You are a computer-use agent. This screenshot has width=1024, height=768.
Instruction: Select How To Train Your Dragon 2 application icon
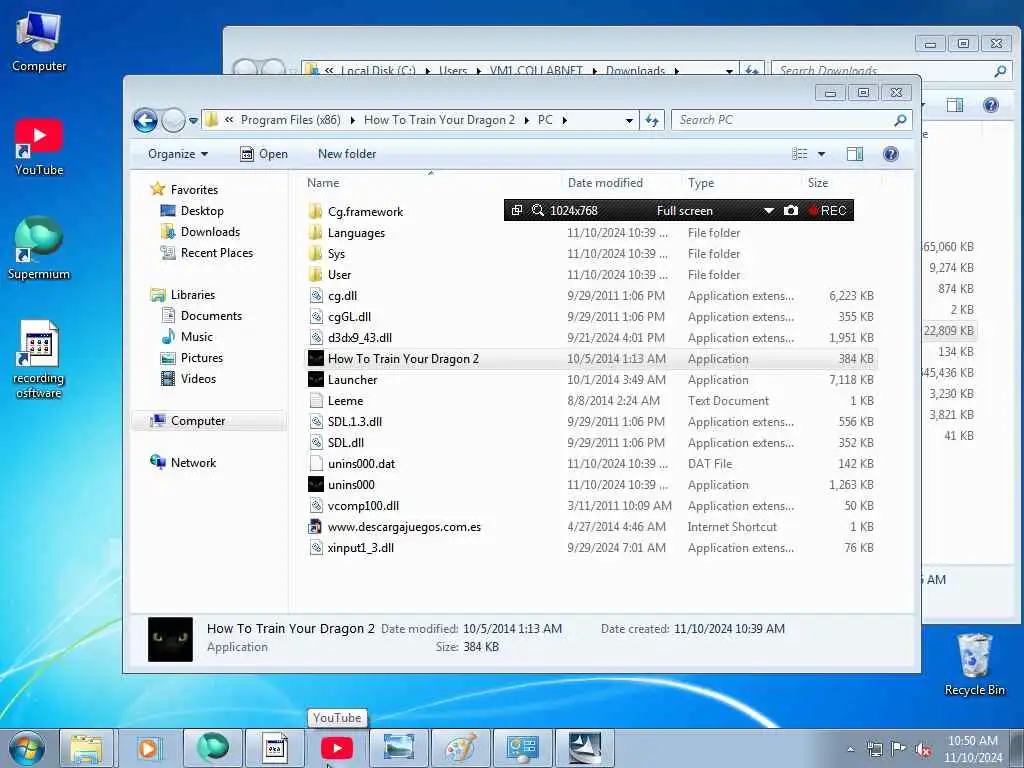tap(316, 359)
